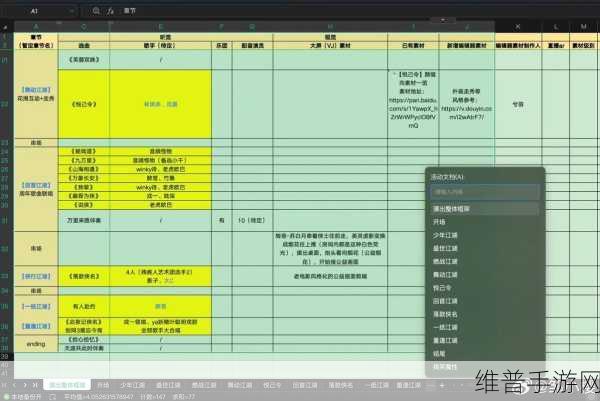Viewport: 600px width, 401px height.
Task: Click the A1 name box
Action: tap(34, 11)
